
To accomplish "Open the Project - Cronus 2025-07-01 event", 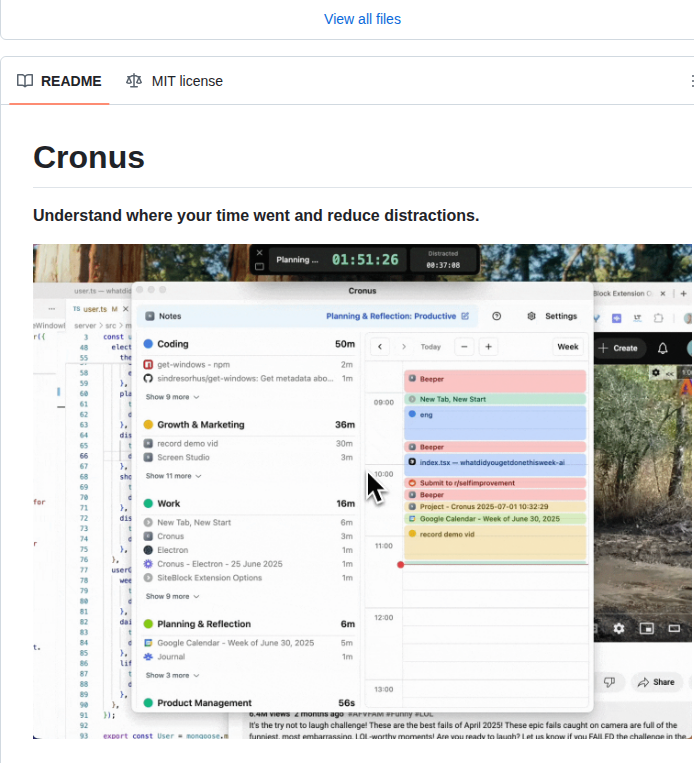I will (495, 507).
